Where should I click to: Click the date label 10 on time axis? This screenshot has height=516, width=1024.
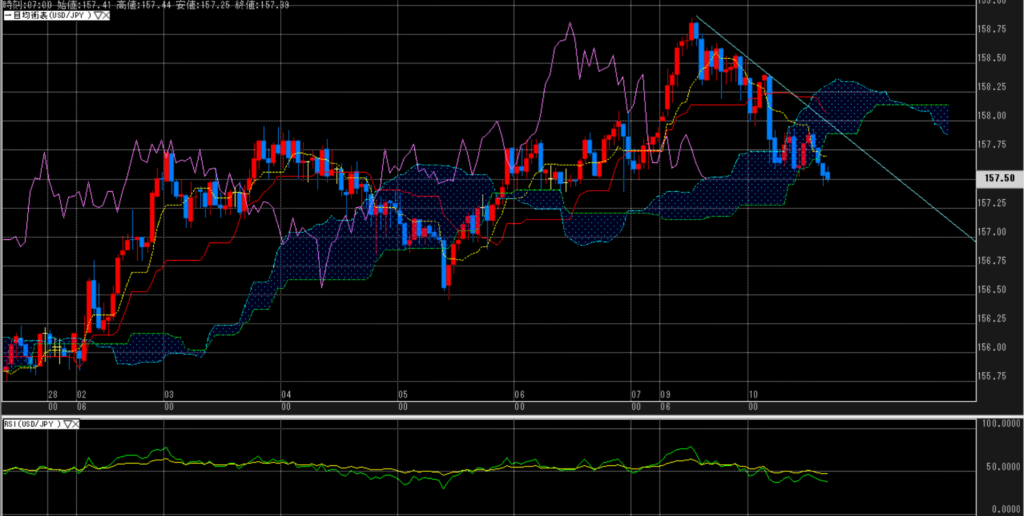(x=752, y=395)
